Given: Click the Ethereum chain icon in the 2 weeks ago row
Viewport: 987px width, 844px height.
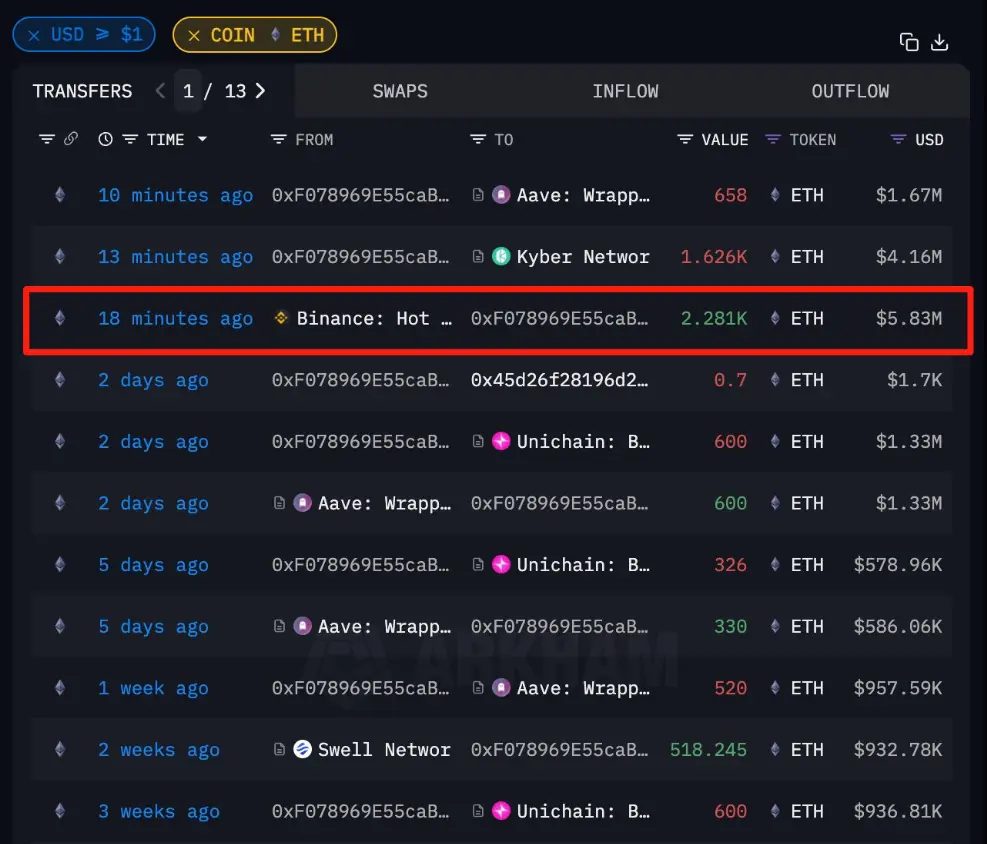Looking at the screenshot, I should [60, 750].
